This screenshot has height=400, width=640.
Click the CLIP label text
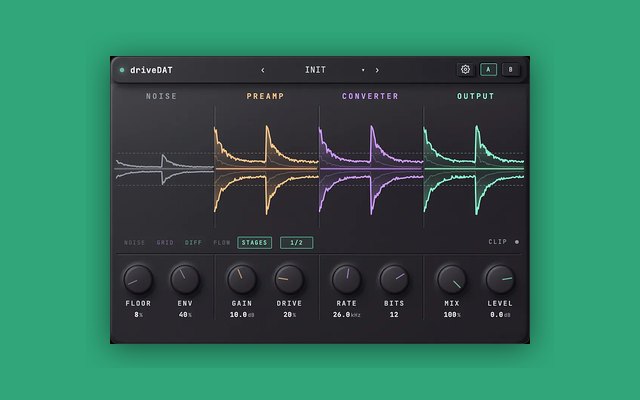point(498,242)
